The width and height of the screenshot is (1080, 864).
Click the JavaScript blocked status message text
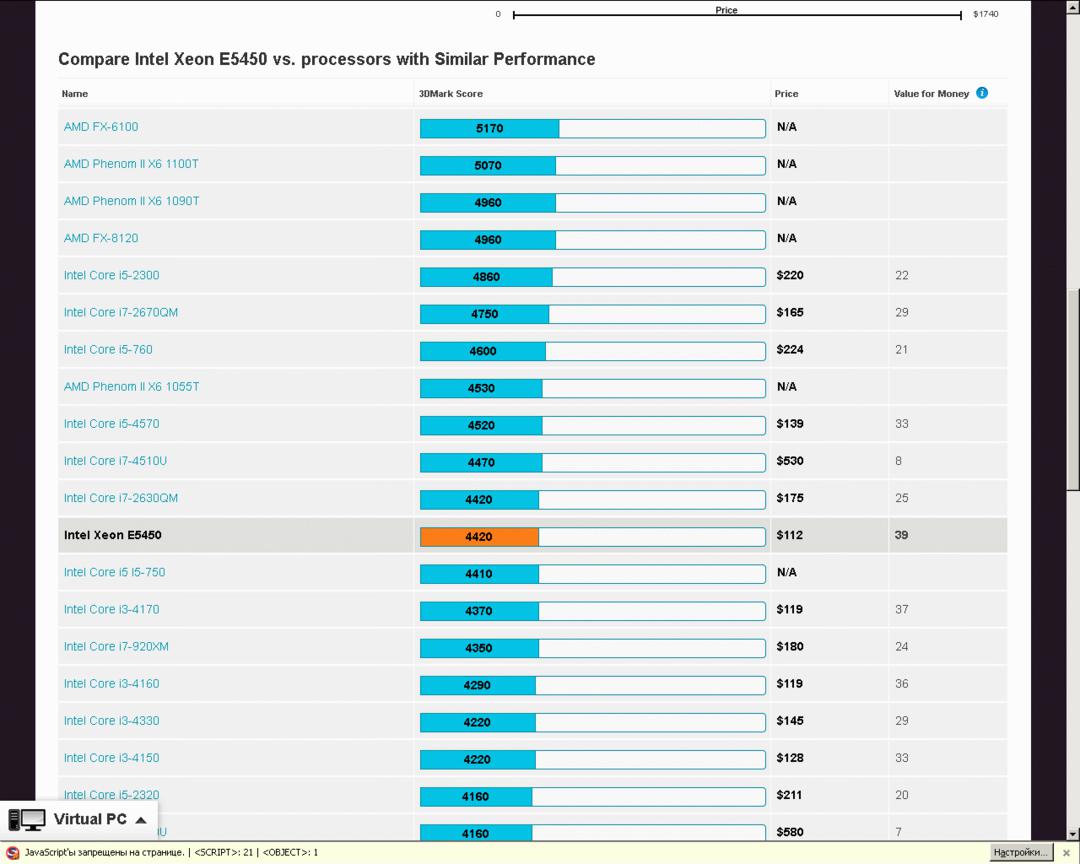tap(172, 853)
